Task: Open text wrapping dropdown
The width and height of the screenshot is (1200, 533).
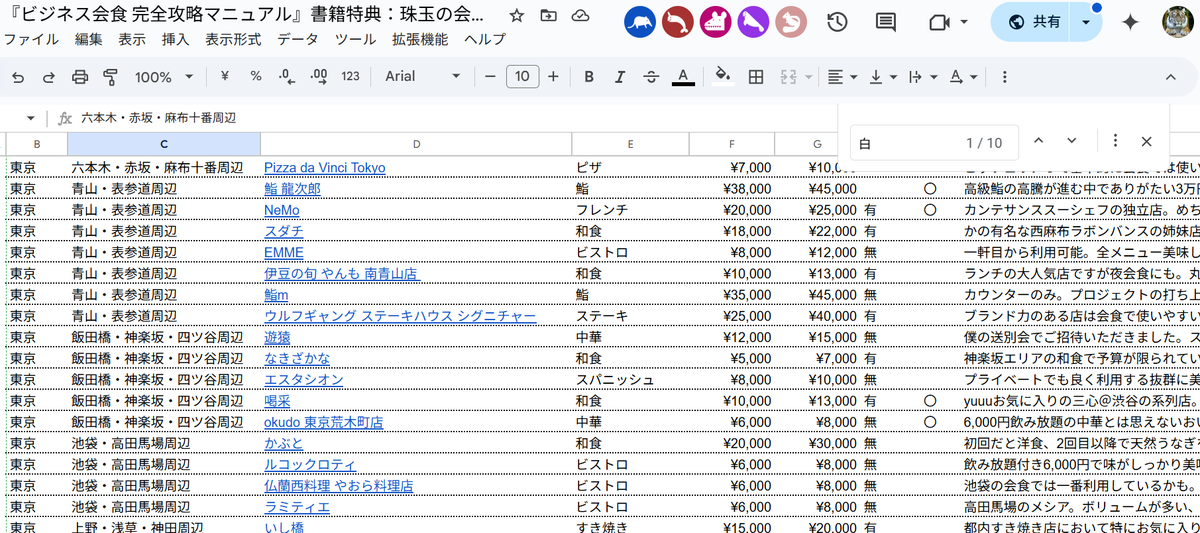Action: pyautogui.click(x=922, y=77)
